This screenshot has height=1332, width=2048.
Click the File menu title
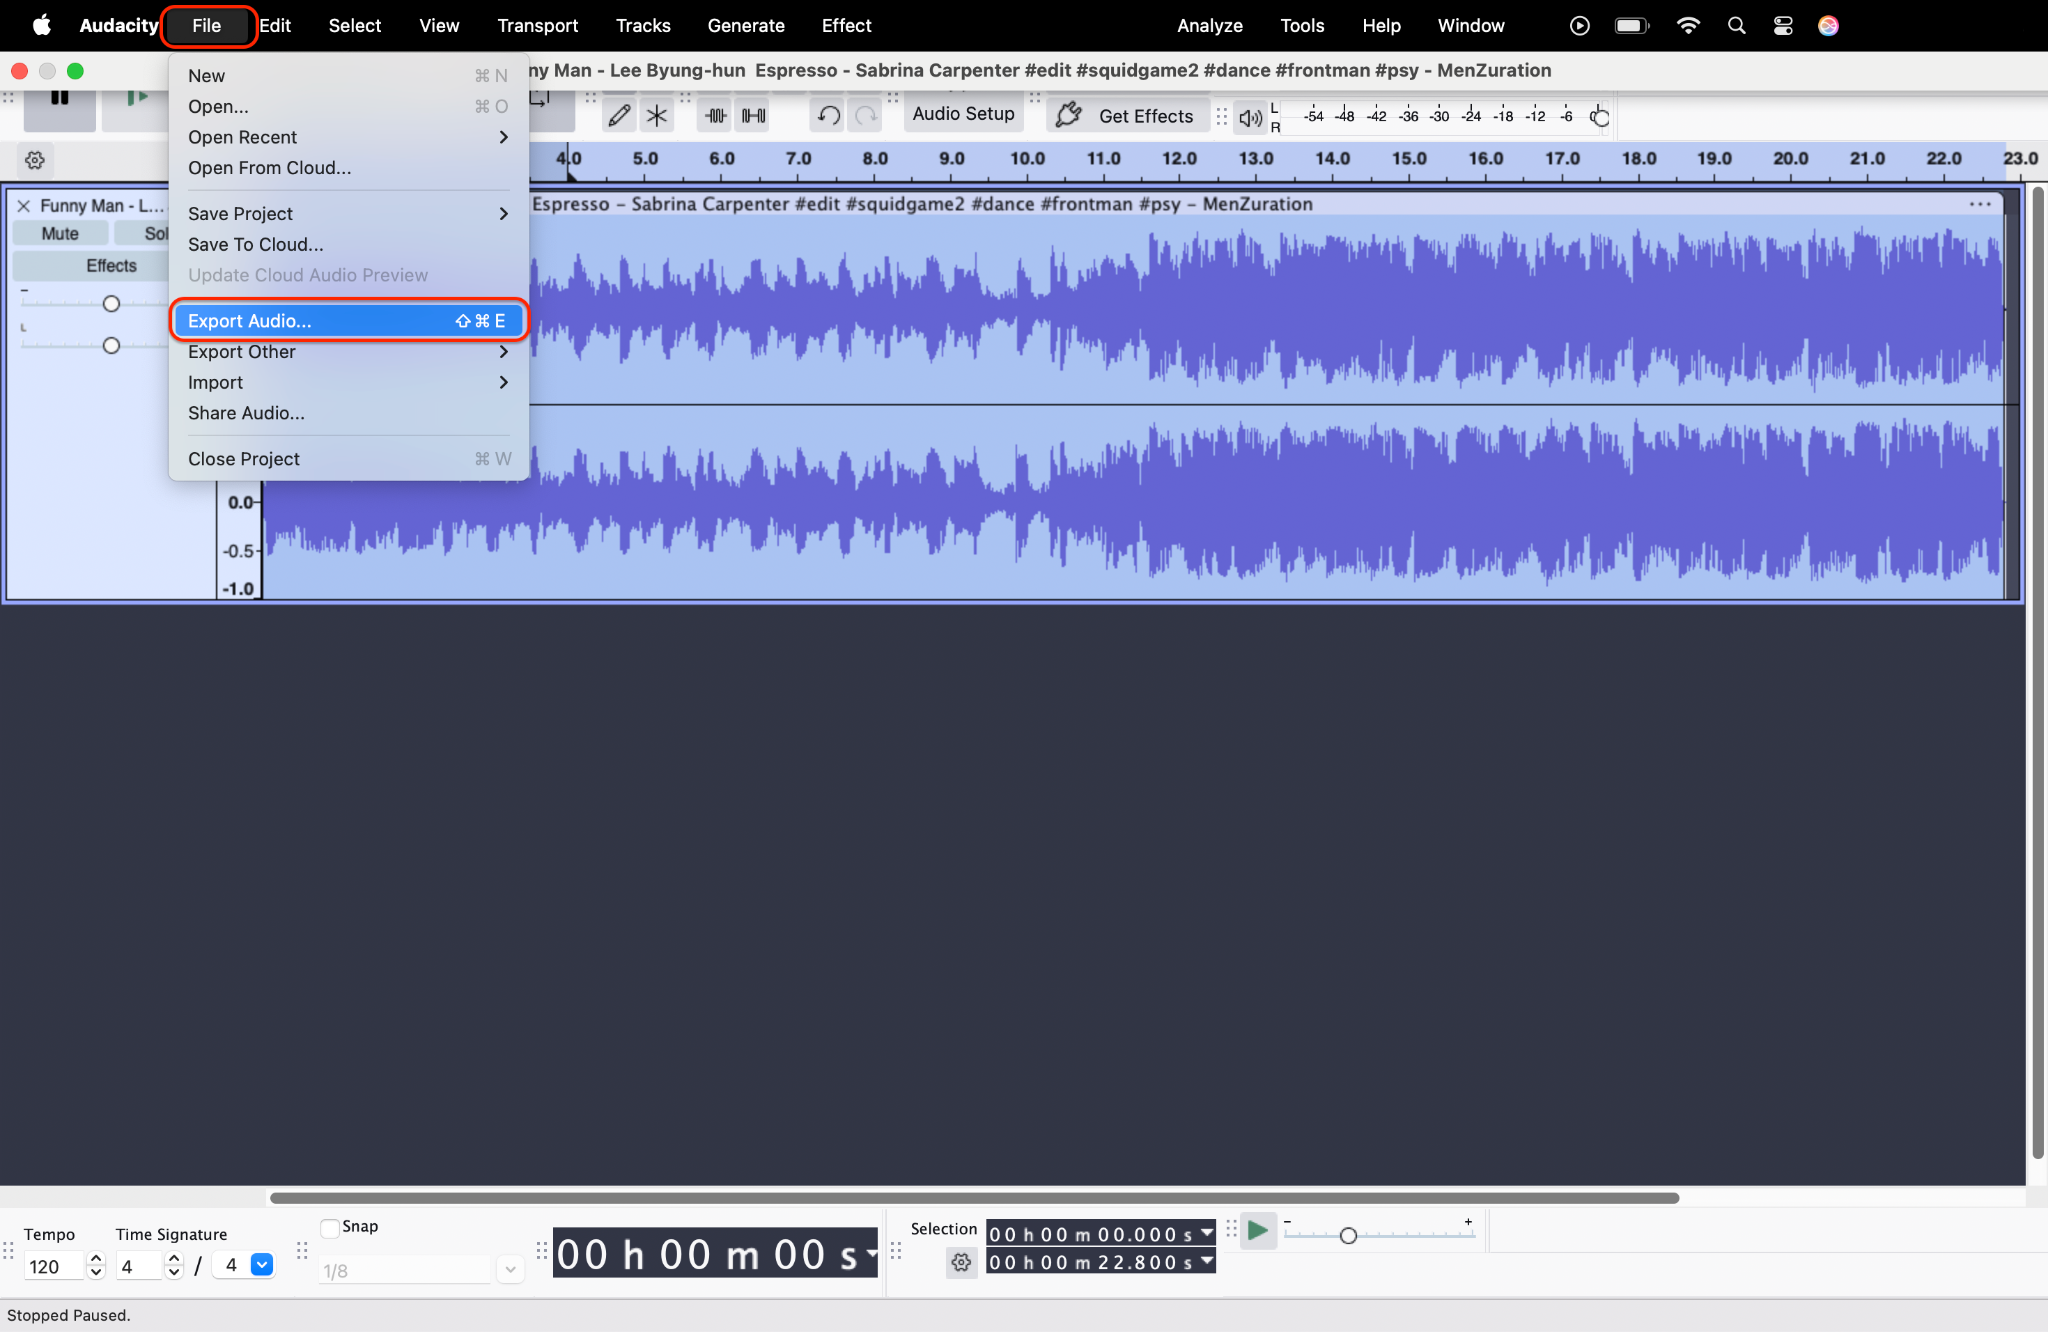coord(207,26)
